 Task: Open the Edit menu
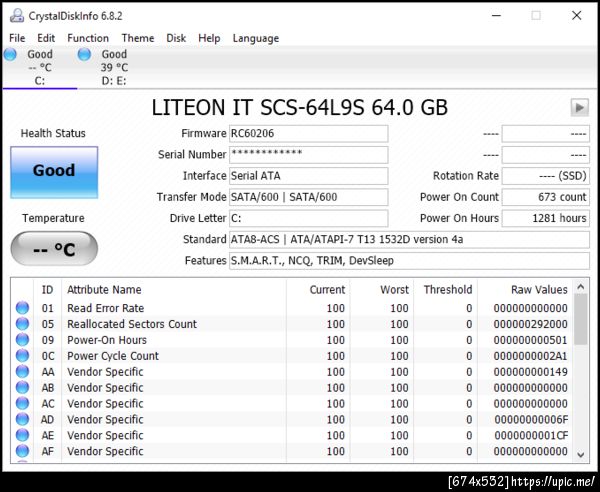(x=46, y=38)
